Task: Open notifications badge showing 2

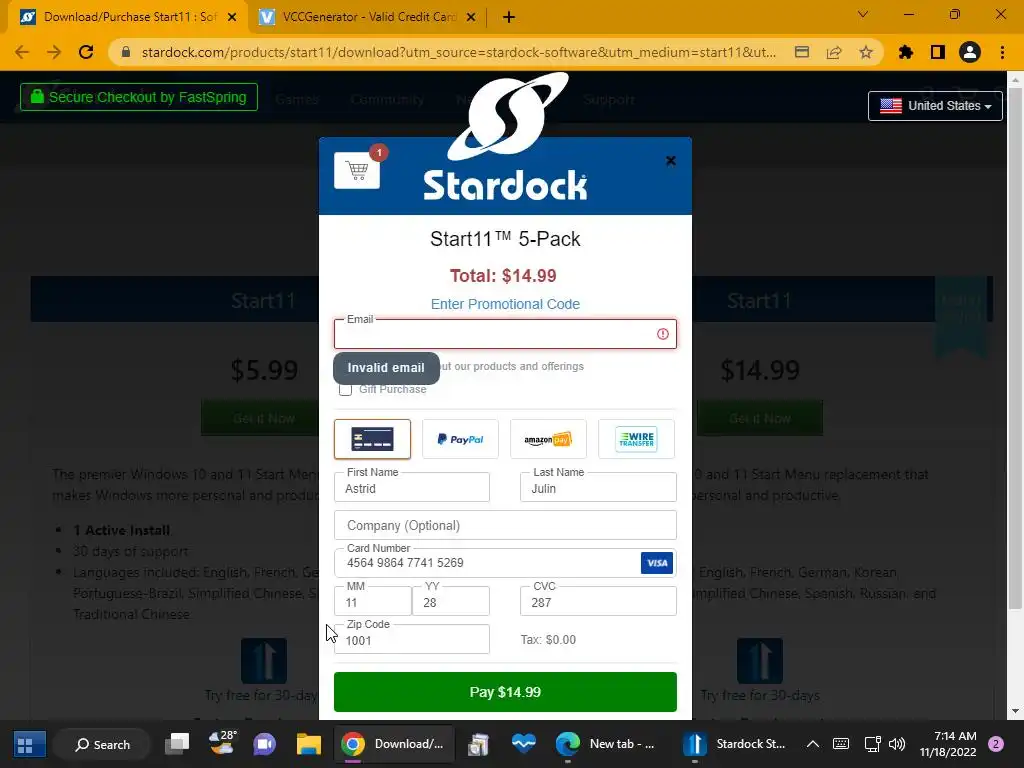Action: coord(996,744)
